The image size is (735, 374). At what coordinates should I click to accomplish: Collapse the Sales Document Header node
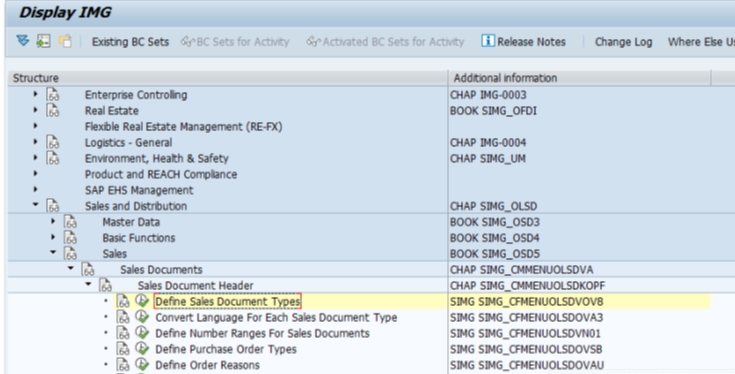point(88,284)
